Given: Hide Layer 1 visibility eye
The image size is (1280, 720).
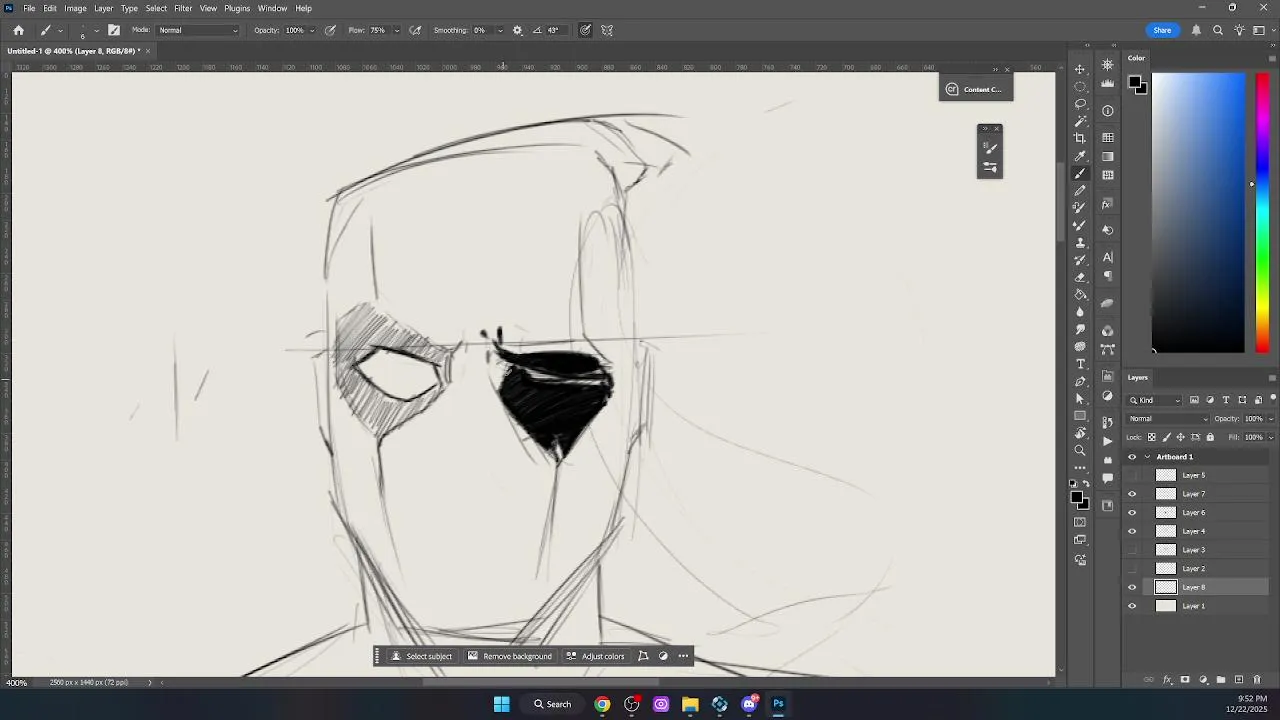Looking at the screenshot, I should coord(1132,606).
